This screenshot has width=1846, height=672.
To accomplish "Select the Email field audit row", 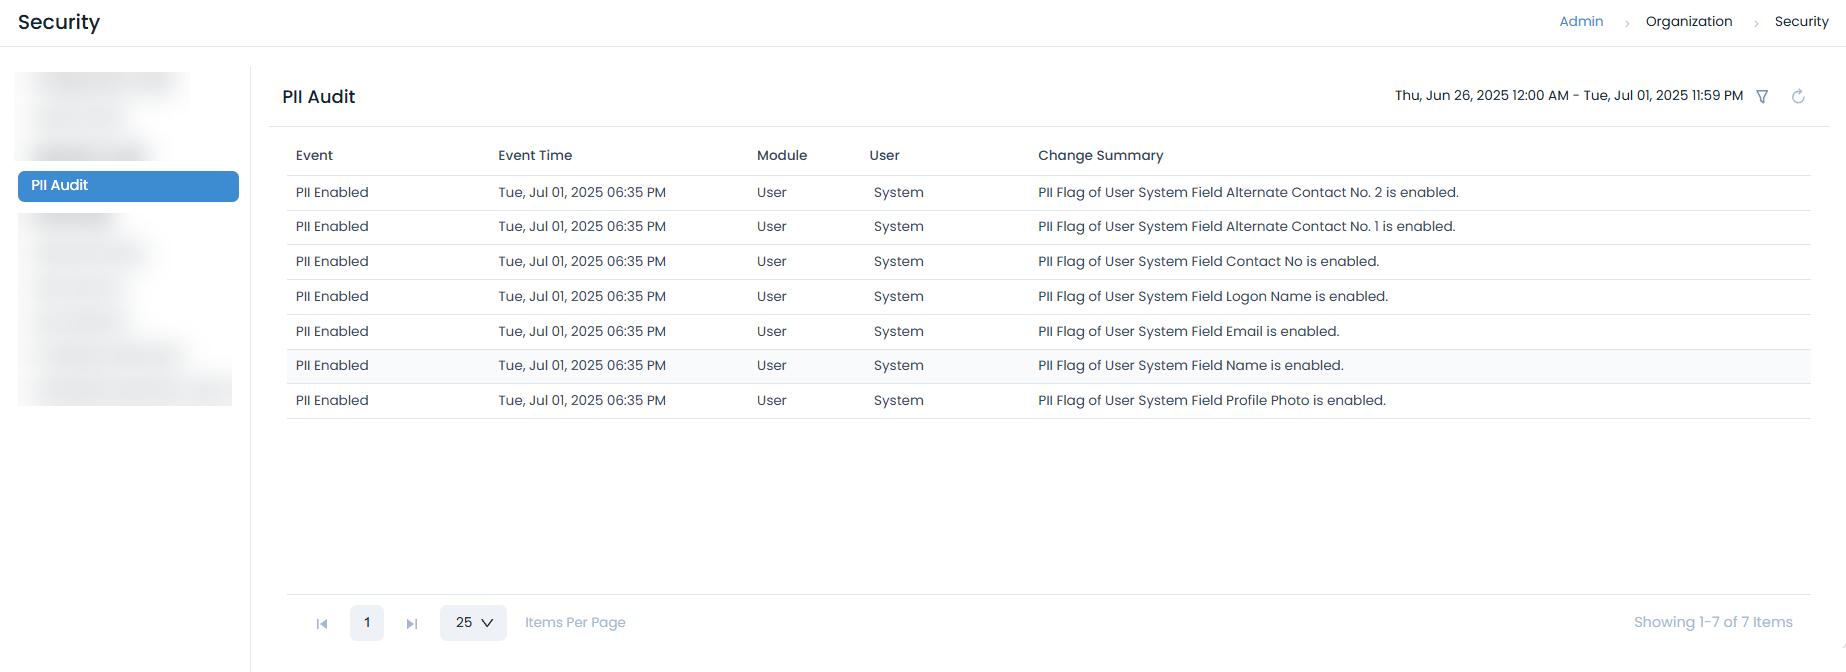I will [1188, 332].
